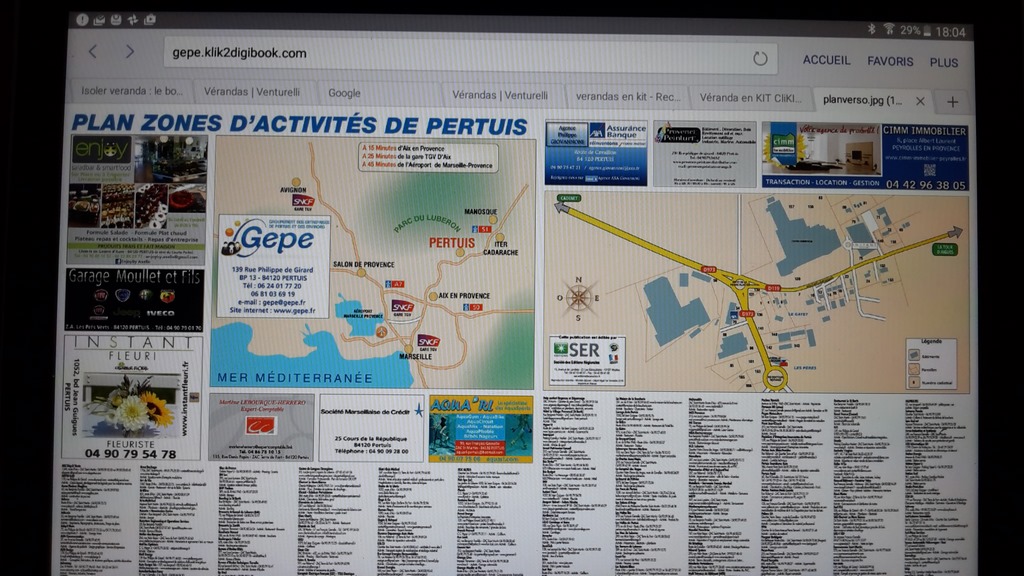Switch to the Véranda en KIT CliKI tab
Image resolution: width=1024 pixels, height=576 pixels.
750,98
